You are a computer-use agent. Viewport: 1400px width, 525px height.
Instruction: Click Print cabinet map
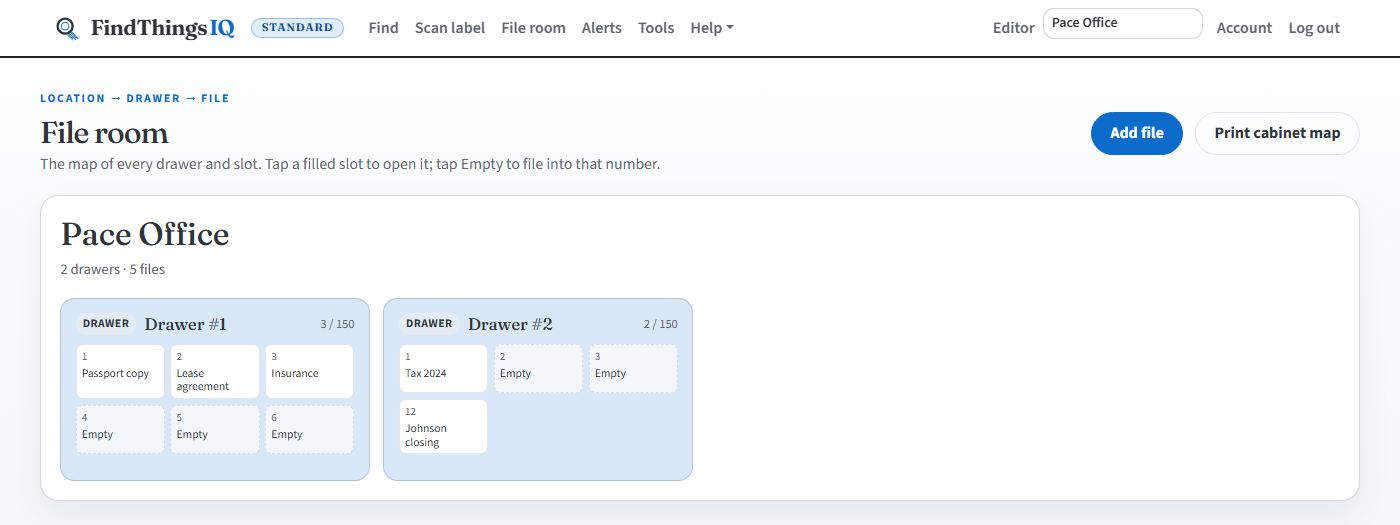[x=1277, y=133]
